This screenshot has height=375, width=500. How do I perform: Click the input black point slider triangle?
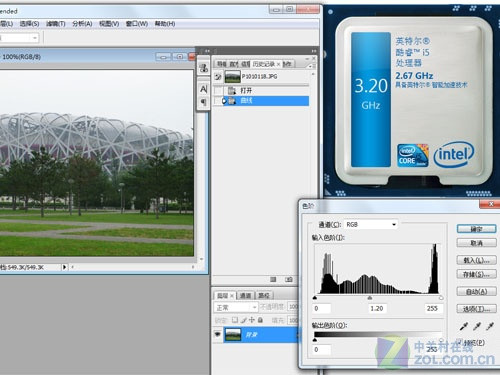[315, 298]
